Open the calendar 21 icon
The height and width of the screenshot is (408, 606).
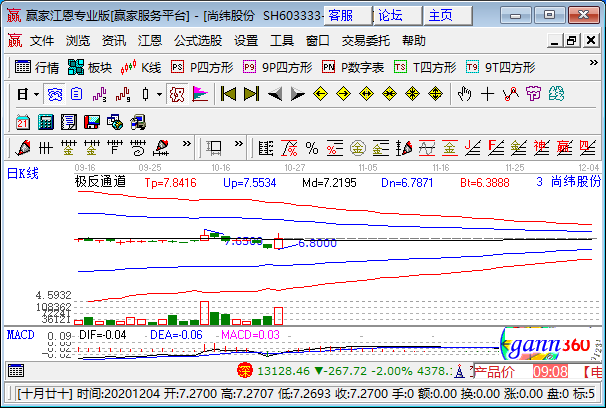(23, 122)
